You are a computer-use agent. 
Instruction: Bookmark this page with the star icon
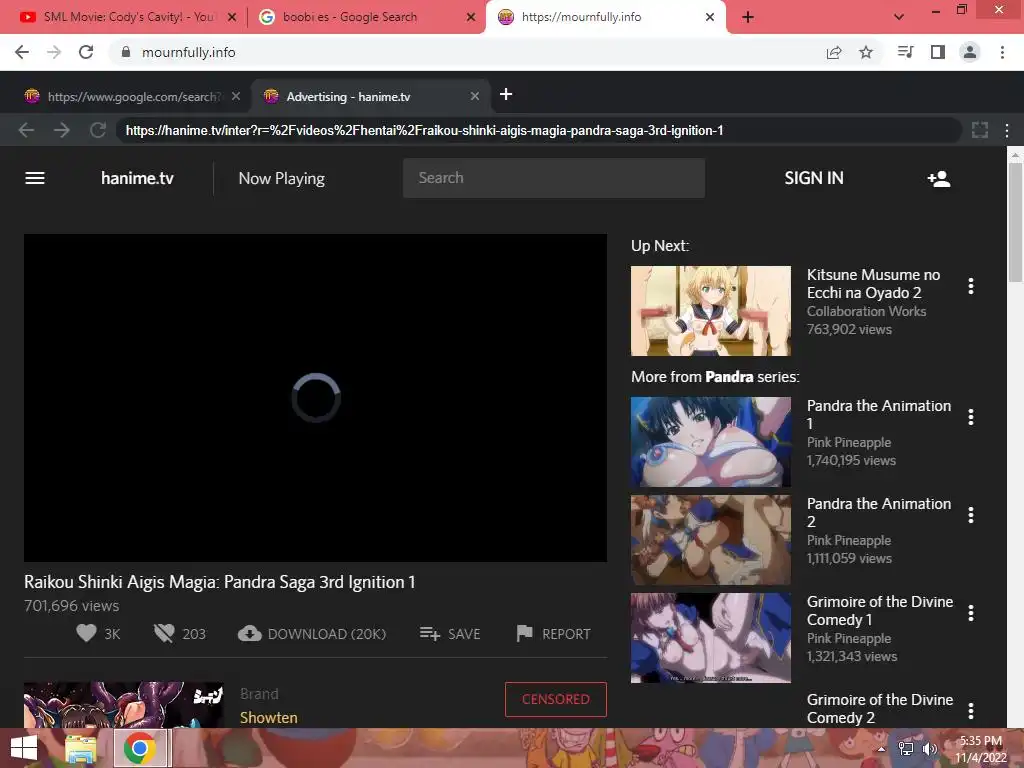866,52
